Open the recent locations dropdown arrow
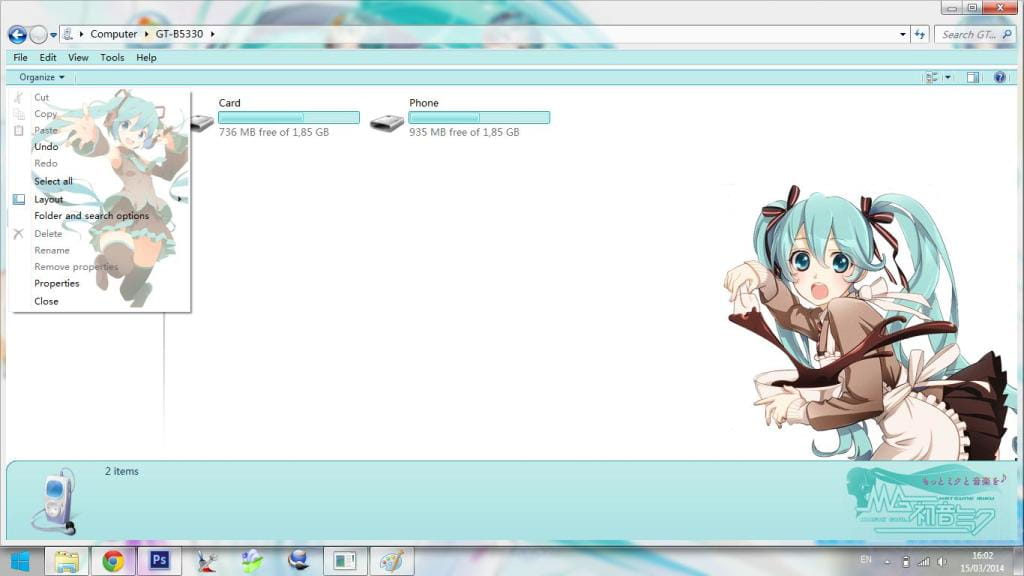The width and height of the screenshot is (1024, 576). coord(53,35)
